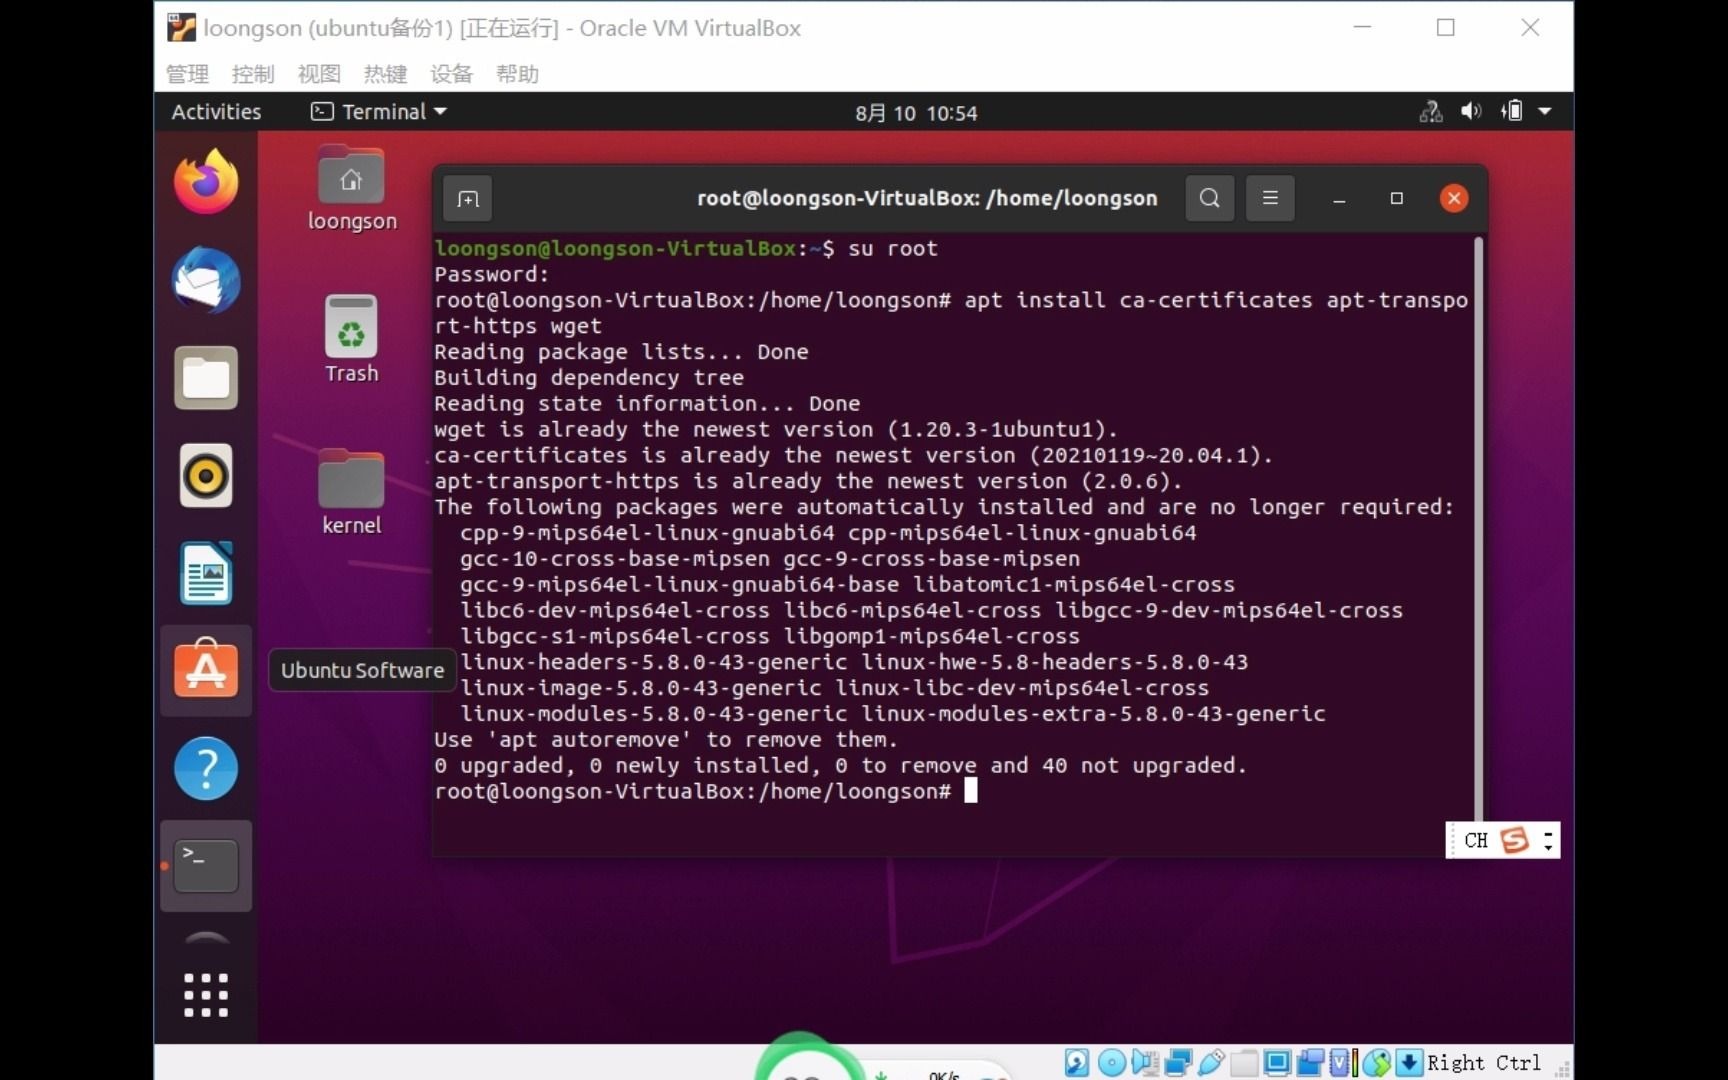This screenshot has width=1728, height=1080.
Task: Click the Terminal icon in the dock
Action: (x=206, y=865)
